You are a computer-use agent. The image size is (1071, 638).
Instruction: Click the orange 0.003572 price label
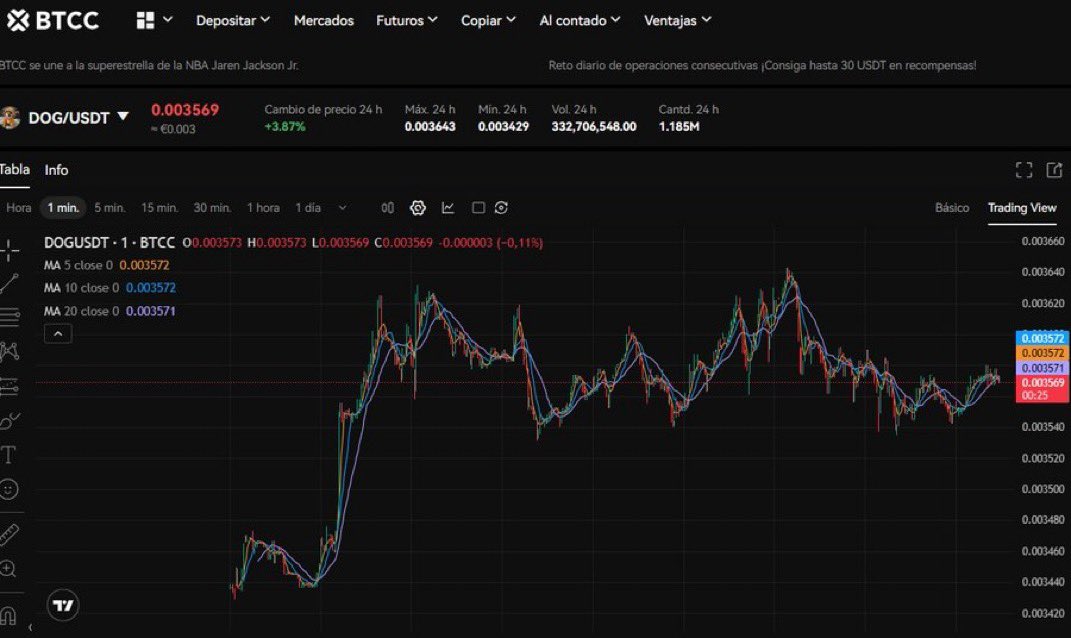1042,353
